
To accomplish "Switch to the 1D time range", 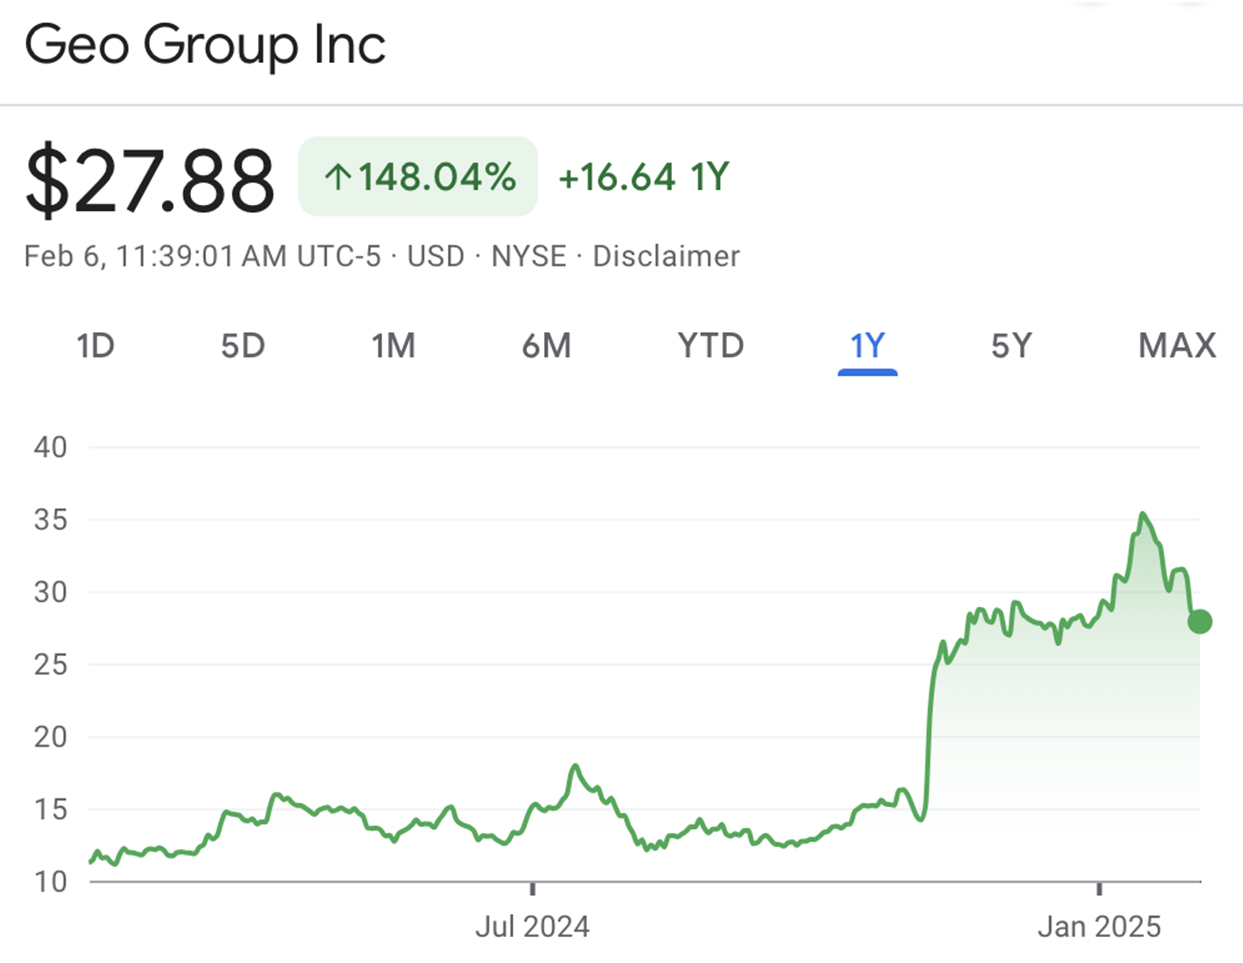I will pyautogui.click(x=95, y=346).
